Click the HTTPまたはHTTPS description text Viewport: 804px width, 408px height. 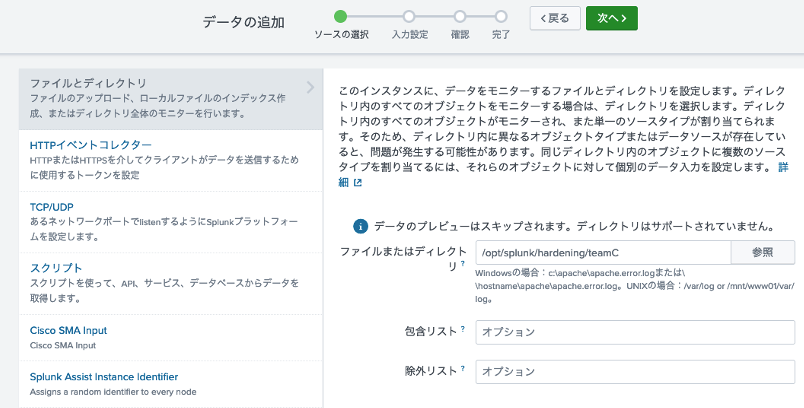point(164,168)
